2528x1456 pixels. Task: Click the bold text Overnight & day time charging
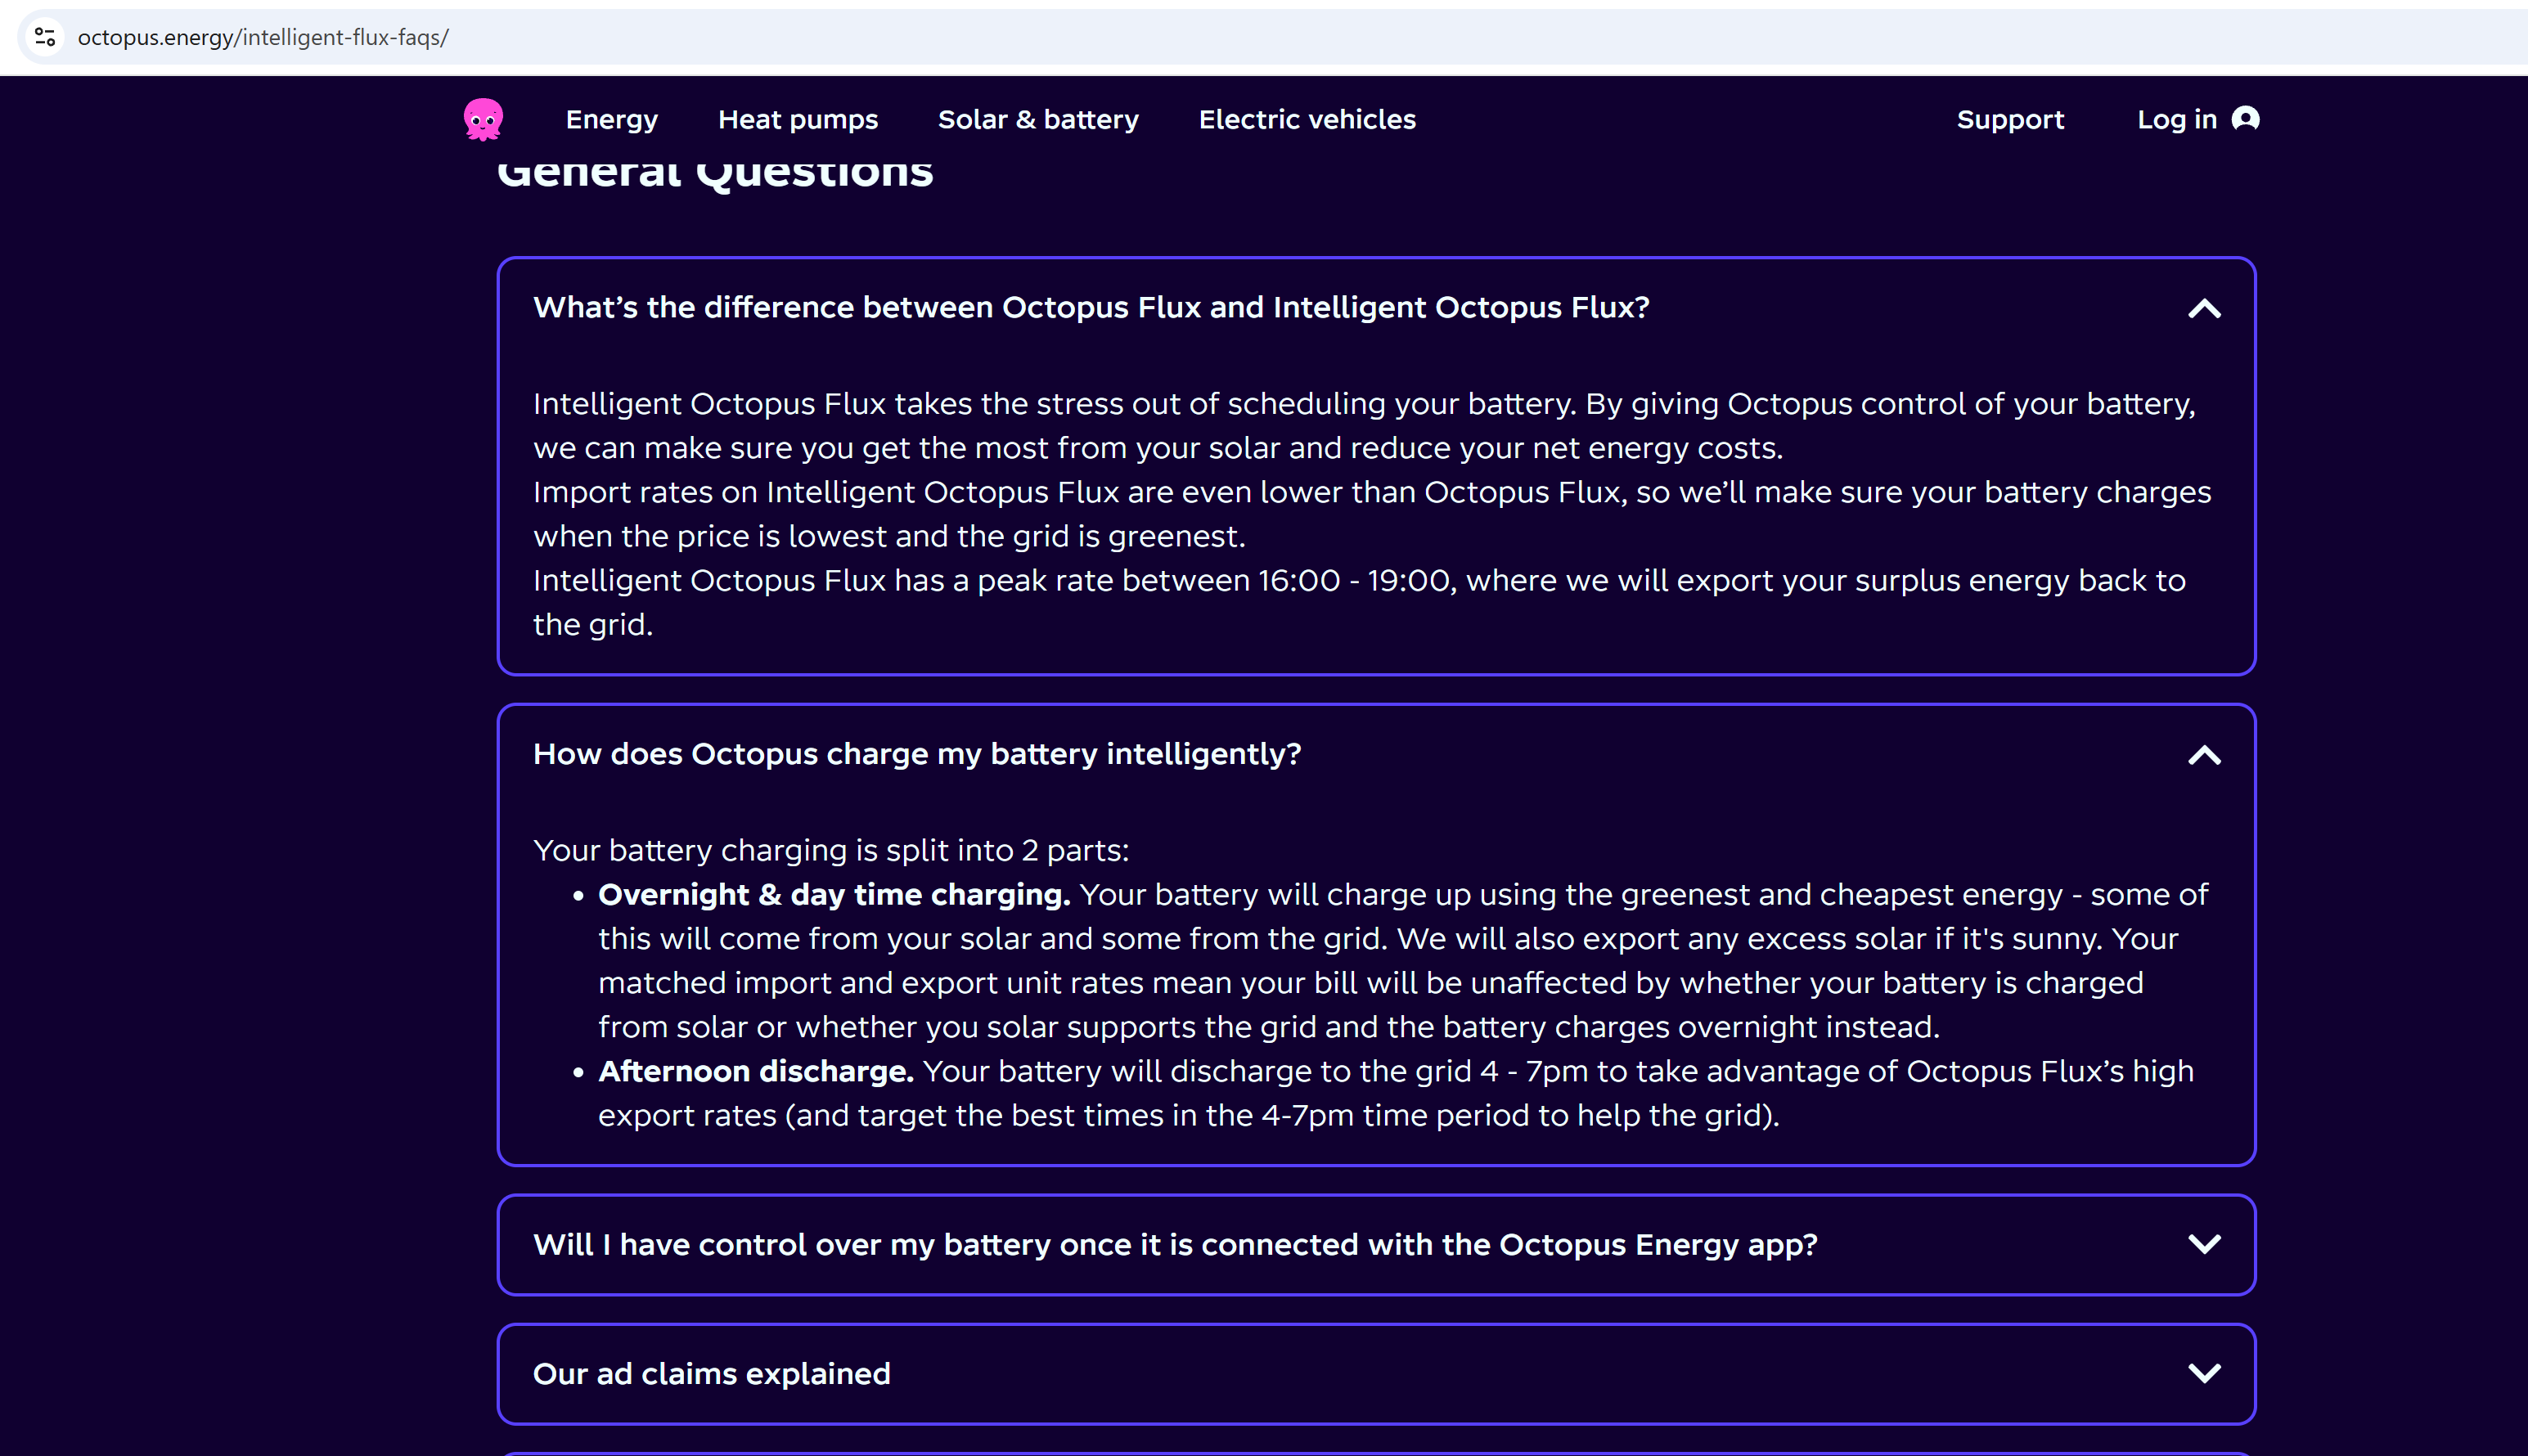pyautogui.click(x=834, y=894)
